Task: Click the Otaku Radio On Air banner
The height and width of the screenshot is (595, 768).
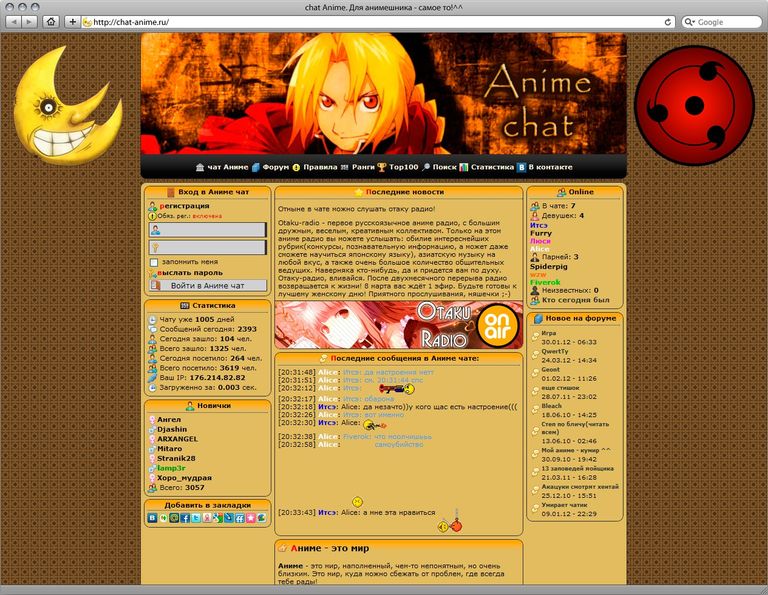Action: 399,326
